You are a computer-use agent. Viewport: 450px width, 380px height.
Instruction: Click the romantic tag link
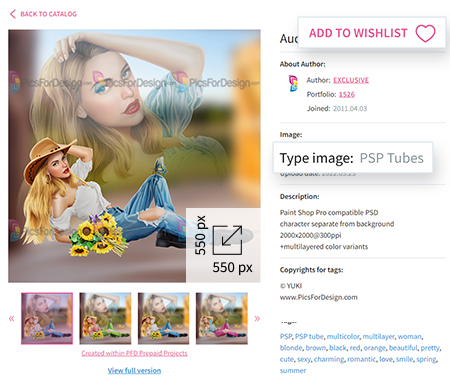click(361, 359)
